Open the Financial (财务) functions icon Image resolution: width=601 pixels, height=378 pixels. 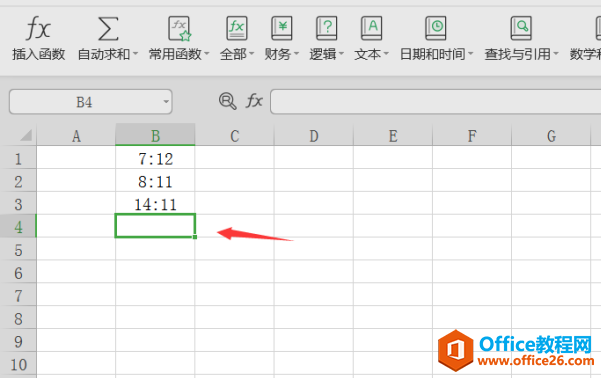pyautogui.click(x=282, y=28)
